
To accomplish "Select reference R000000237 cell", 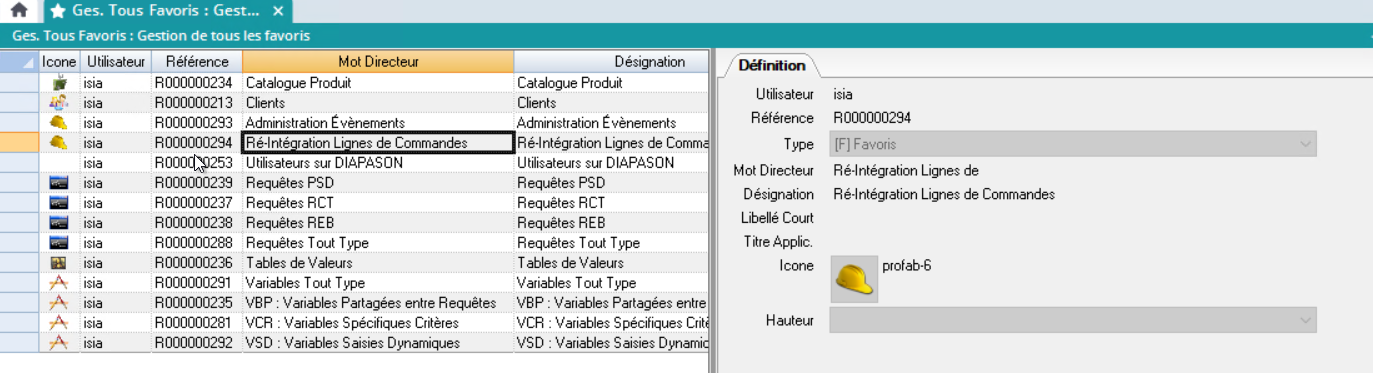I will [x=197, y=203].
